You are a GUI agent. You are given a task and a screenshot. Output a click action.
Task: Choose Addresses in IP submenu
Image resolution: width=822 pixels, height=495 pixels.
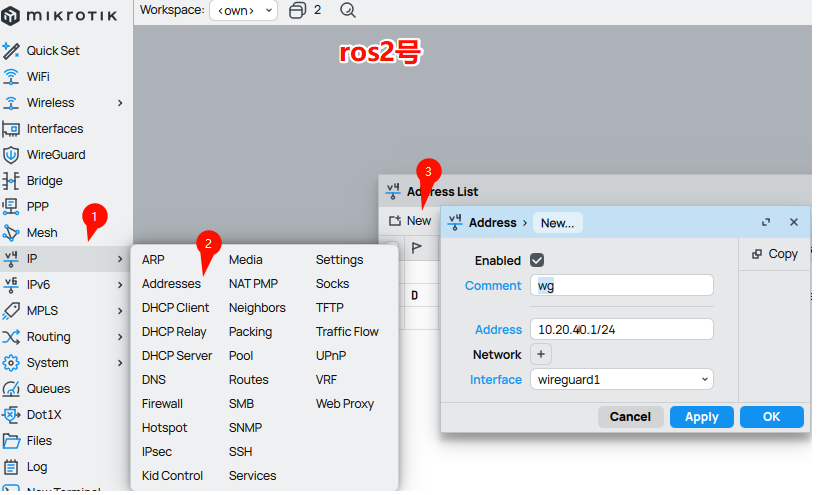[171, 284]
